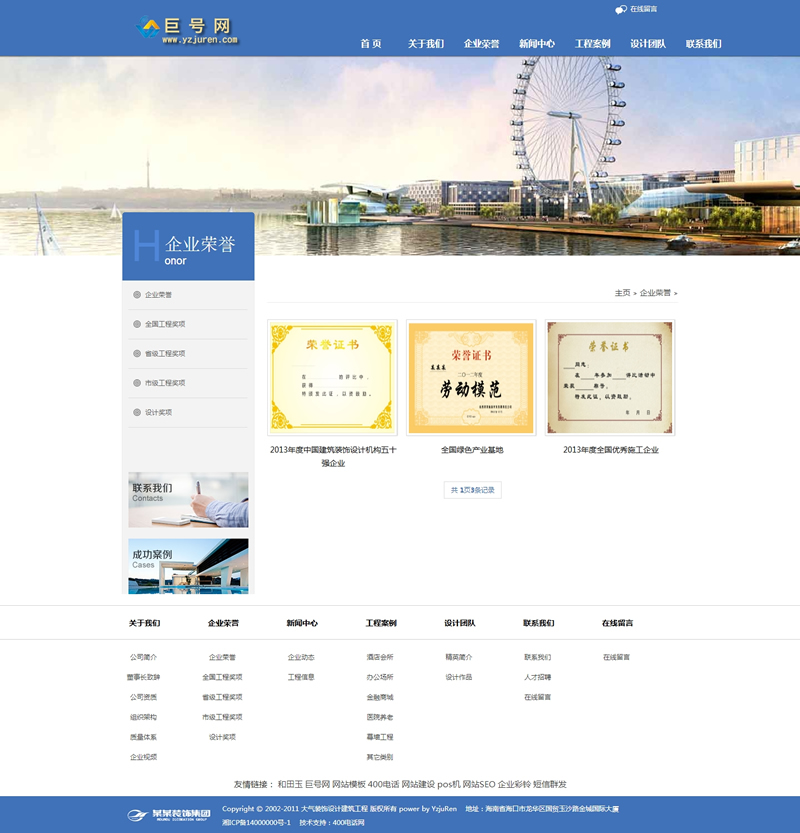The height and width of the screenshot is (833, 800).
Task: Open 董事长致辞 in the footer sitemap
Action: click(143, 677)
